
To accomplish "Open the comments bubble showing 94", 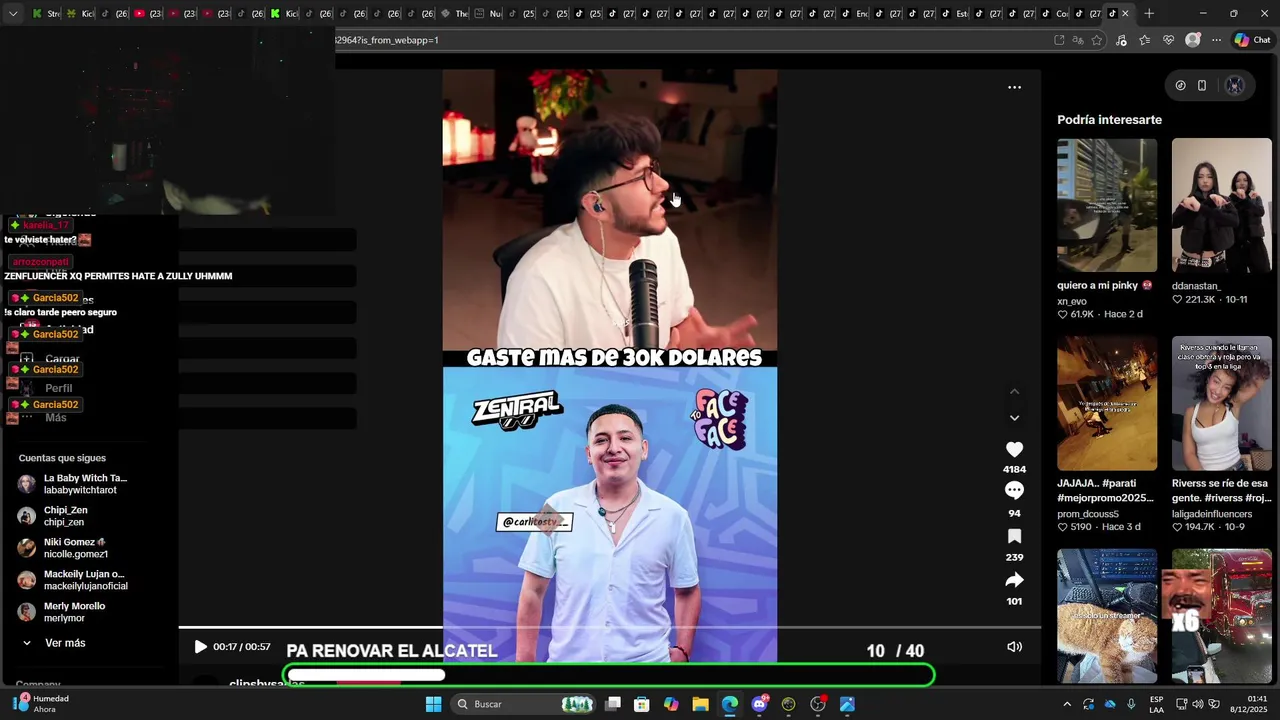I will [x=1014, y=490].
